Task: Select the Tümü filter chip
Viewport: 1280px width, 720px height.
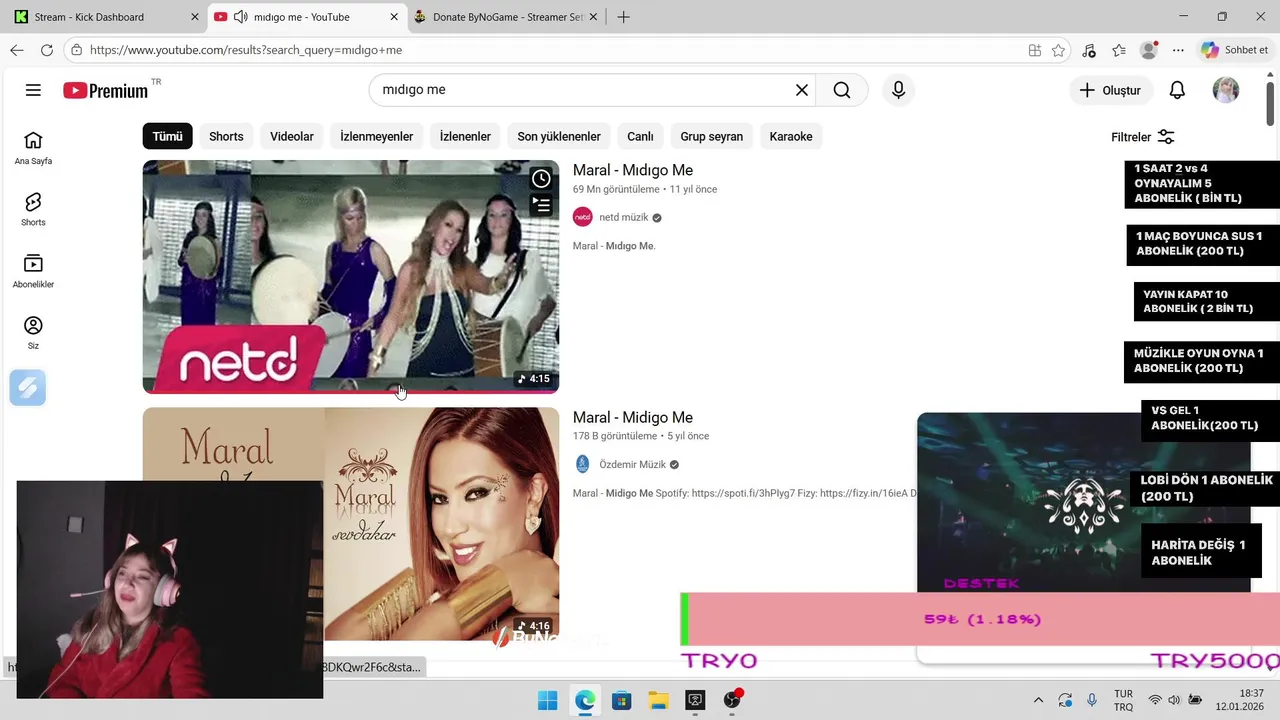Action: click(167, 136)
